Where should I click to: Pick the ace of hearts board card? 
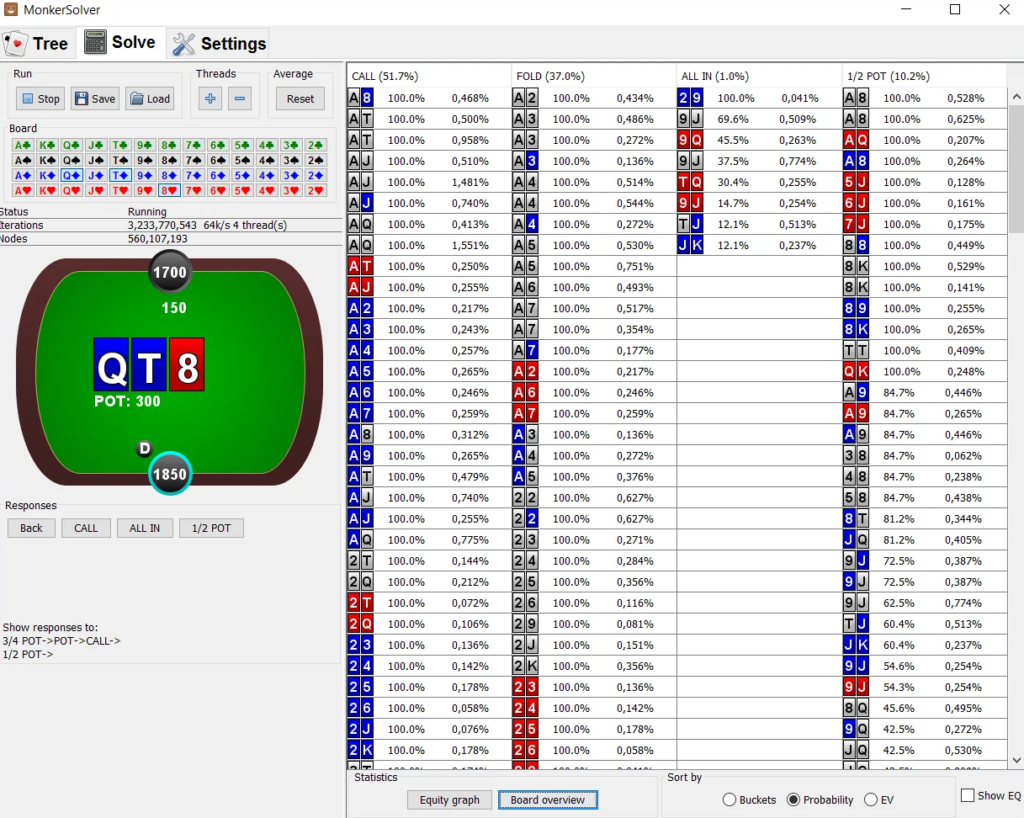pyautogui.click(x=22, y=190)
